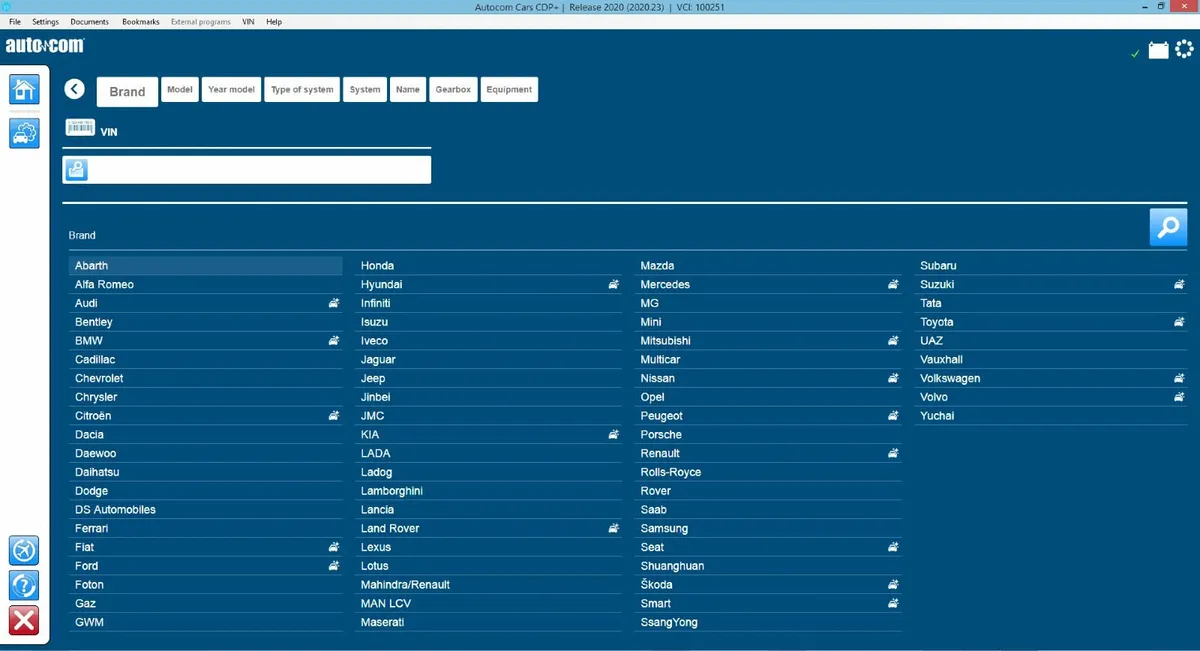Click the VIN text input field

point(260,170)
